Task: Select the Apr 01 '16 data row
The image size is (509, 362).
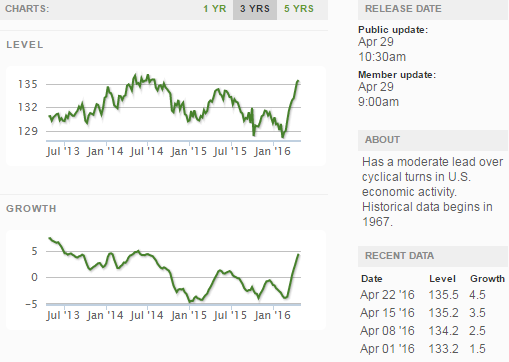Action: tap(433, 349)
